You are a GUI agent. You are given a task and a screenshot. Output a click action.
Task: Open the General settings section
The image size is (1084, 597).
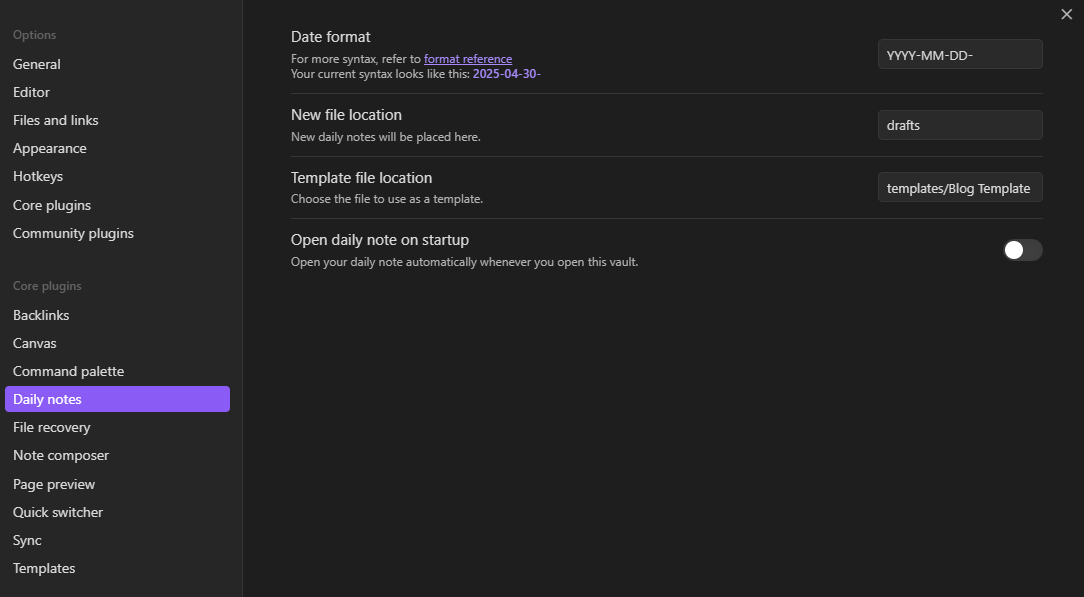click(36, 63)
